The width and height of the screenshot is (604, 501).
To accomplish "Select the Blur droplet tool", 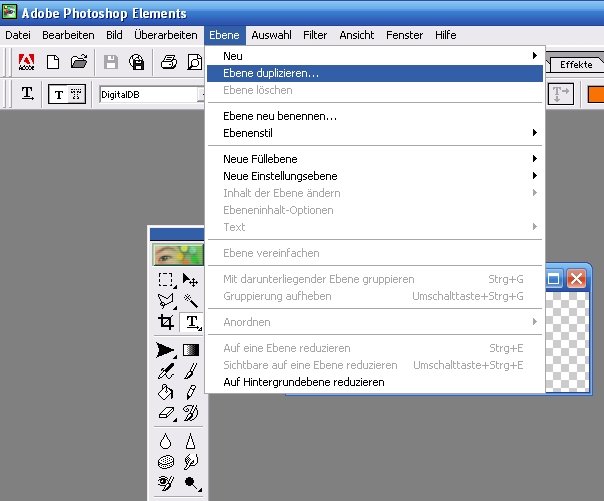I will tap(166, 441).
